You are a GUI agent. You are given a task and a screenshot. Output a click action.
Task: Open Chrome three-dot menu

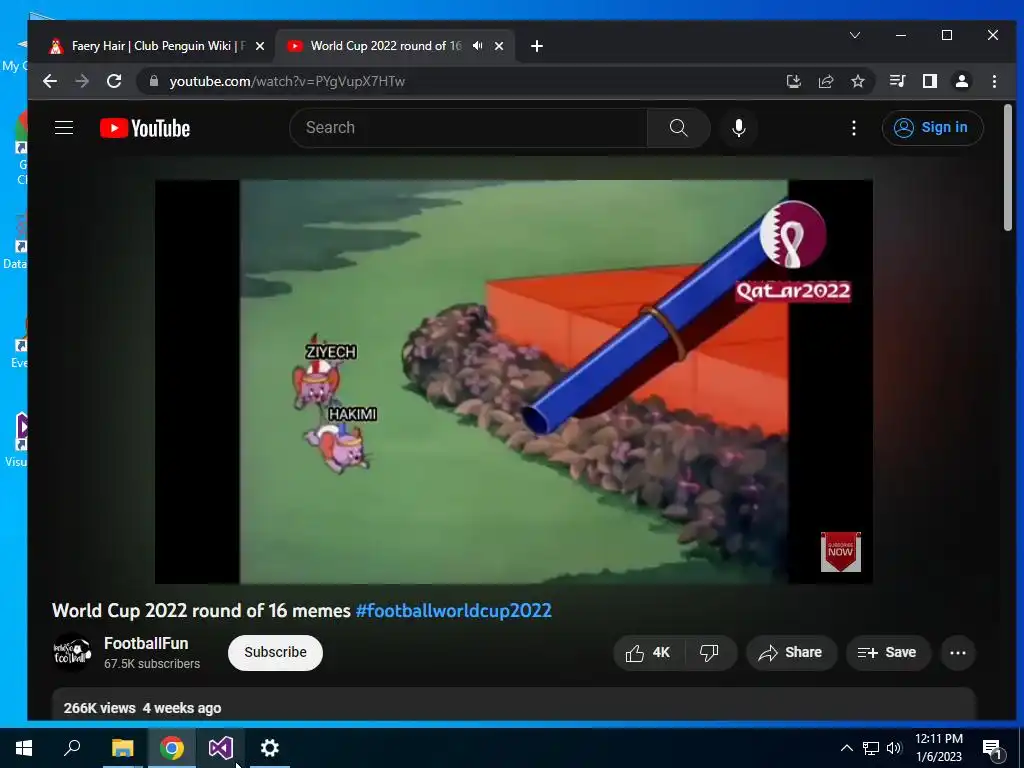(x=994, y=81)
